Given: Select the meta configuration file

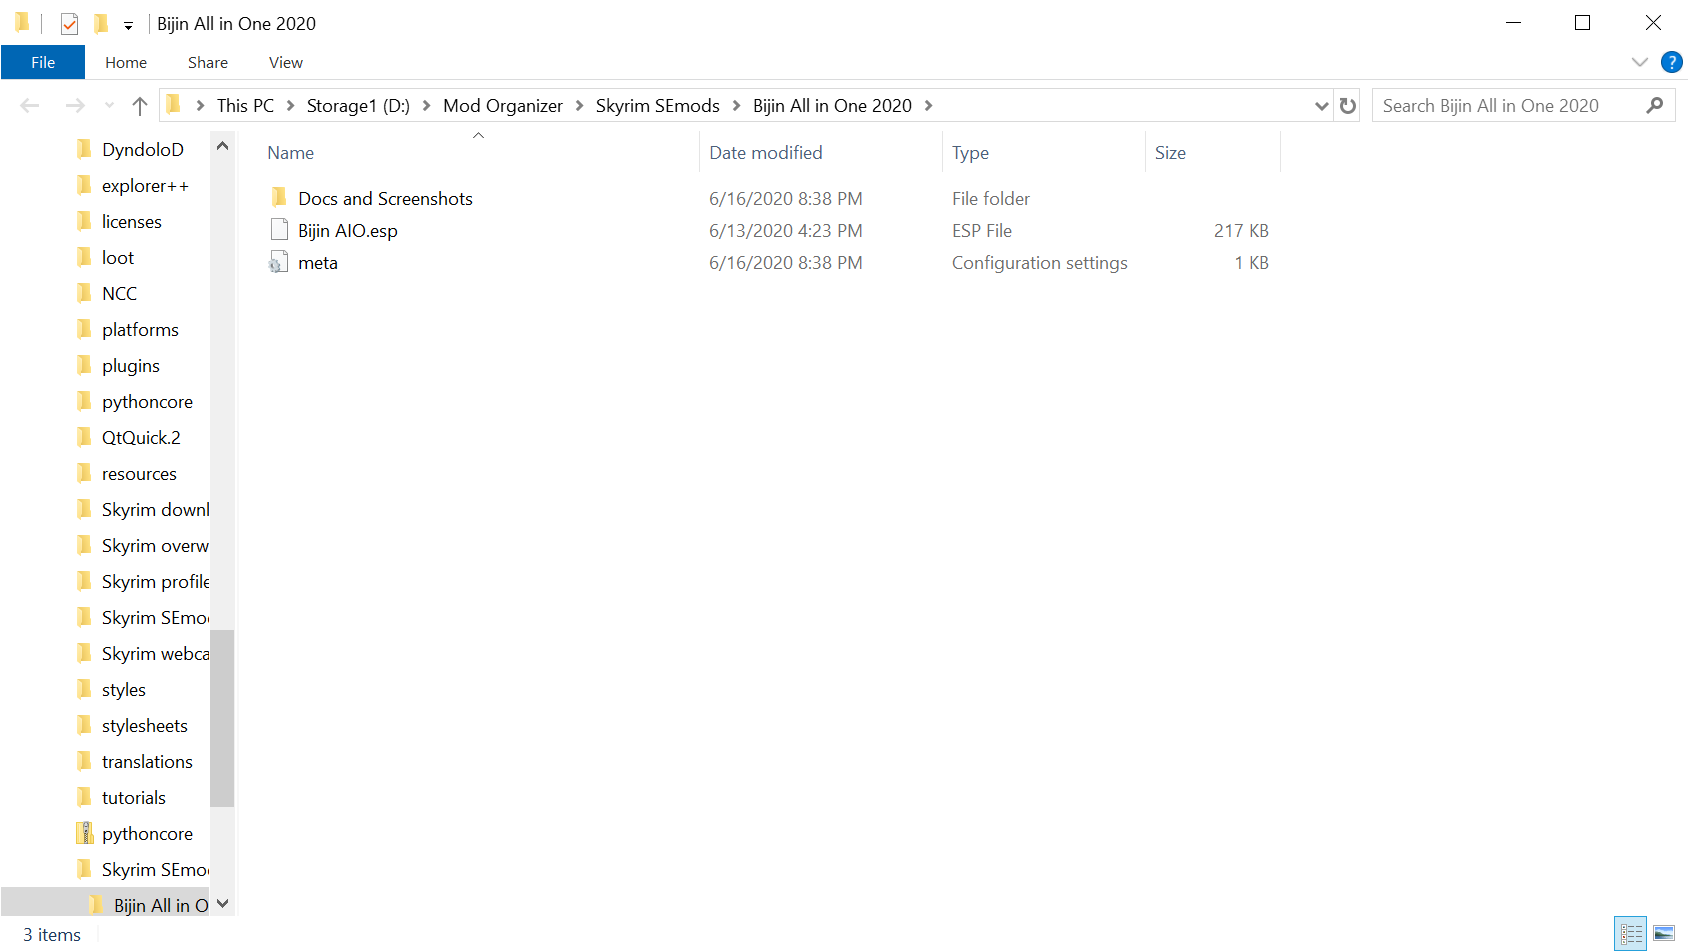Looking at the screenshot, I should [318, 262].
